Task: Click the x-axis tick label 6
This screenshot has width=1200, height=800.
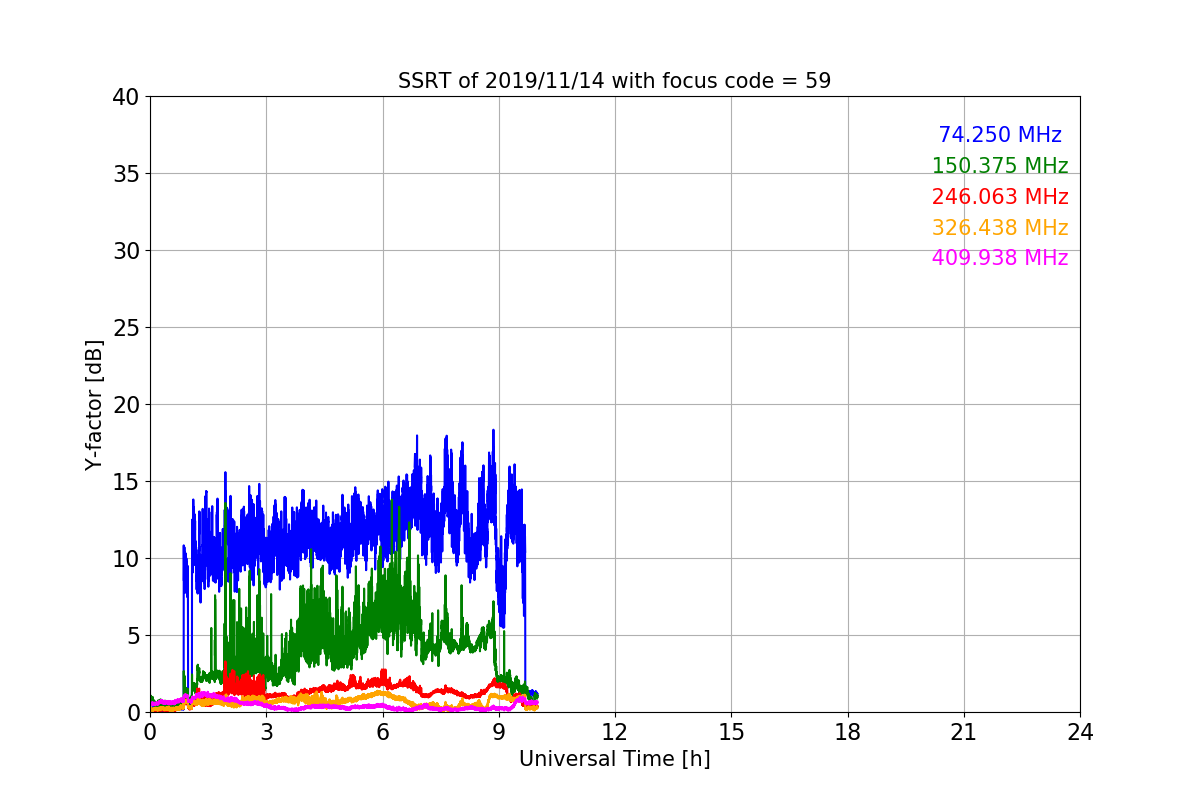Action: click(x=382, y=732)
